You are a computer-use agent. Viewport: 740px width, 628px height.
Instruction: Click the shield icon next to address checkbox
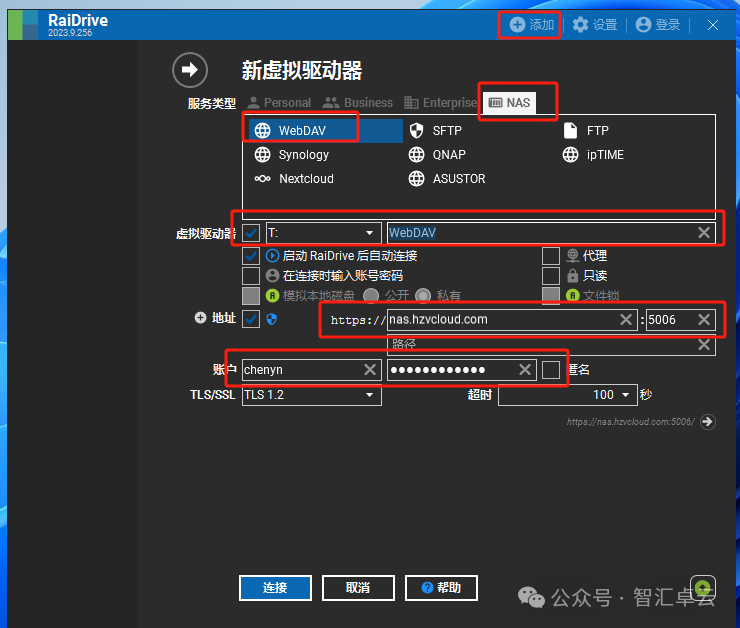click(271, 319)
